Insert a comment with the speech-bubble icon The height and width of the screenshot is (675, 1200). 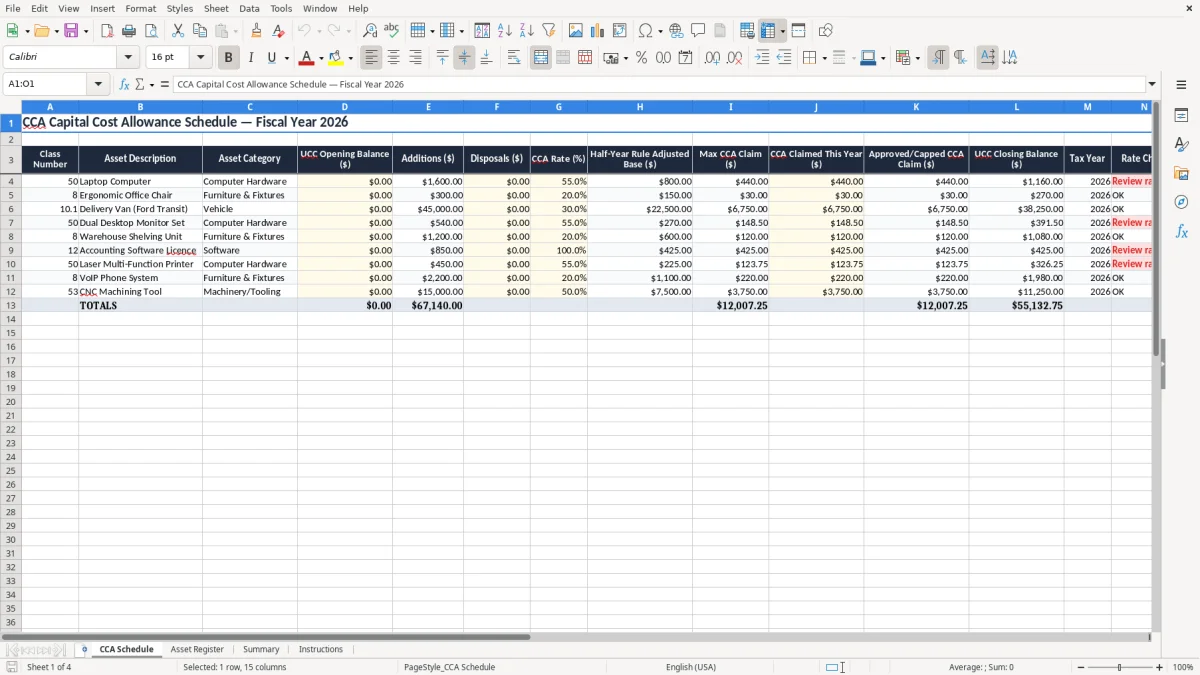point(698,31)
